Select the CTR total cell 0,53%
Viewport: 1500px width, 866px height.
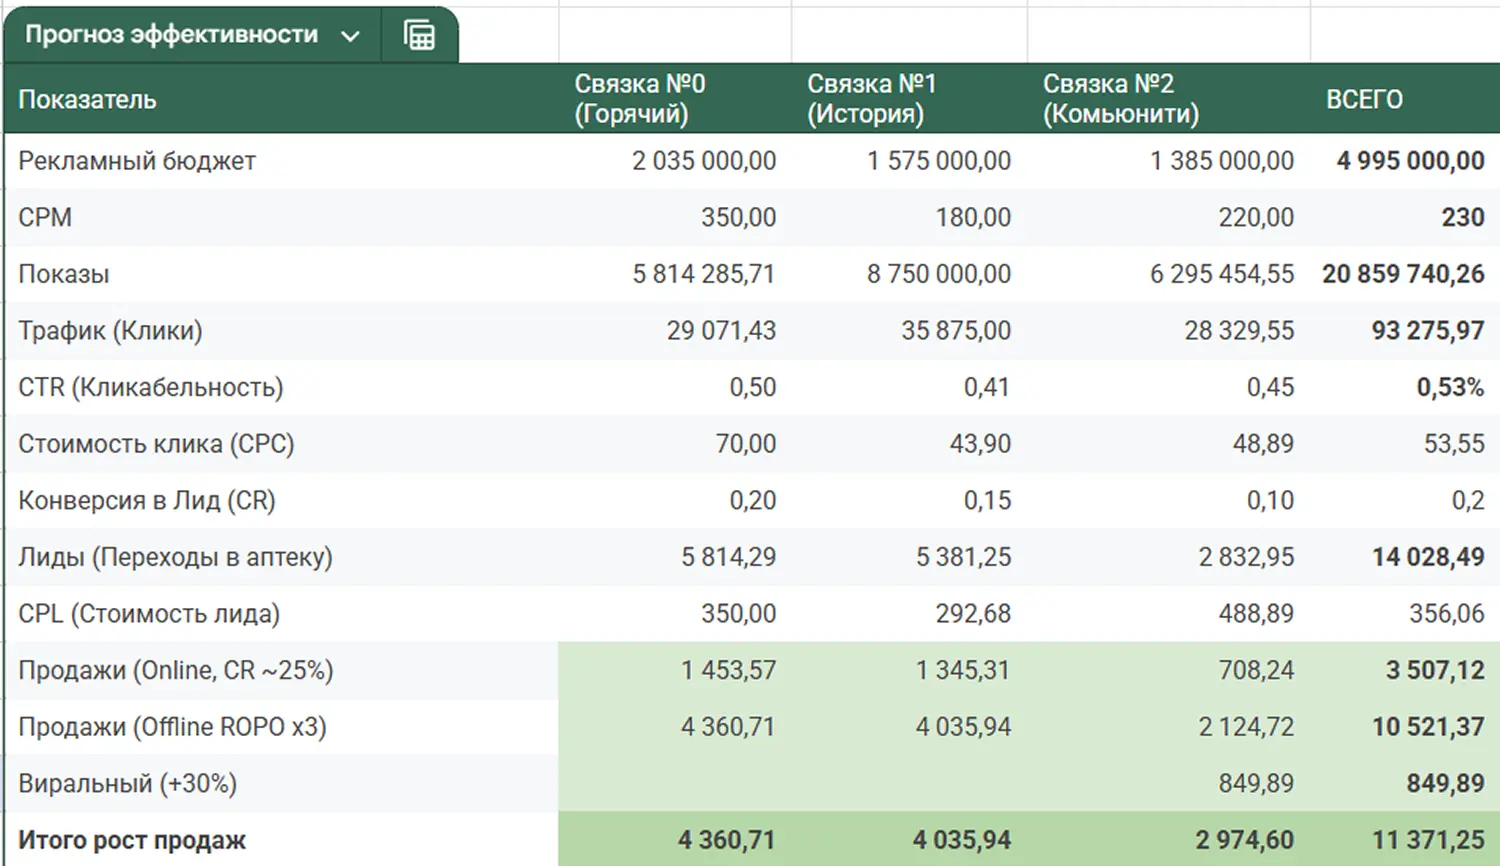(x=1449, y=387)
